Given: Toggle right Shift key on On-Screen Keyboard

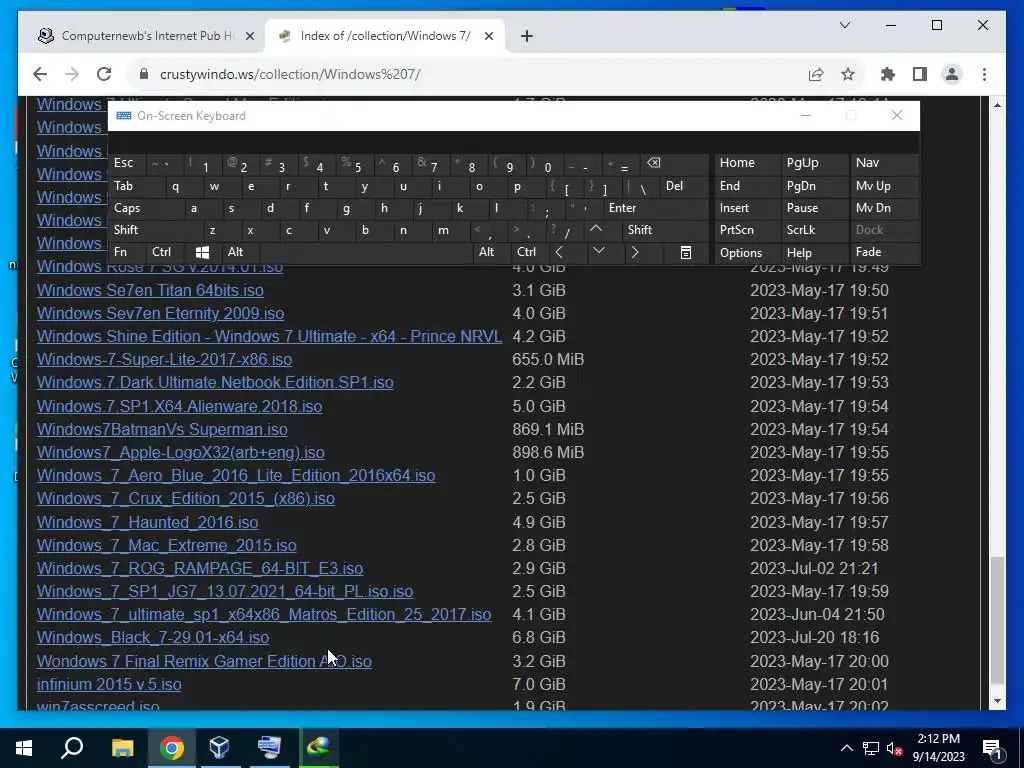Looking at the screenshot, I should pyautogui.click(x=665, y=230).
